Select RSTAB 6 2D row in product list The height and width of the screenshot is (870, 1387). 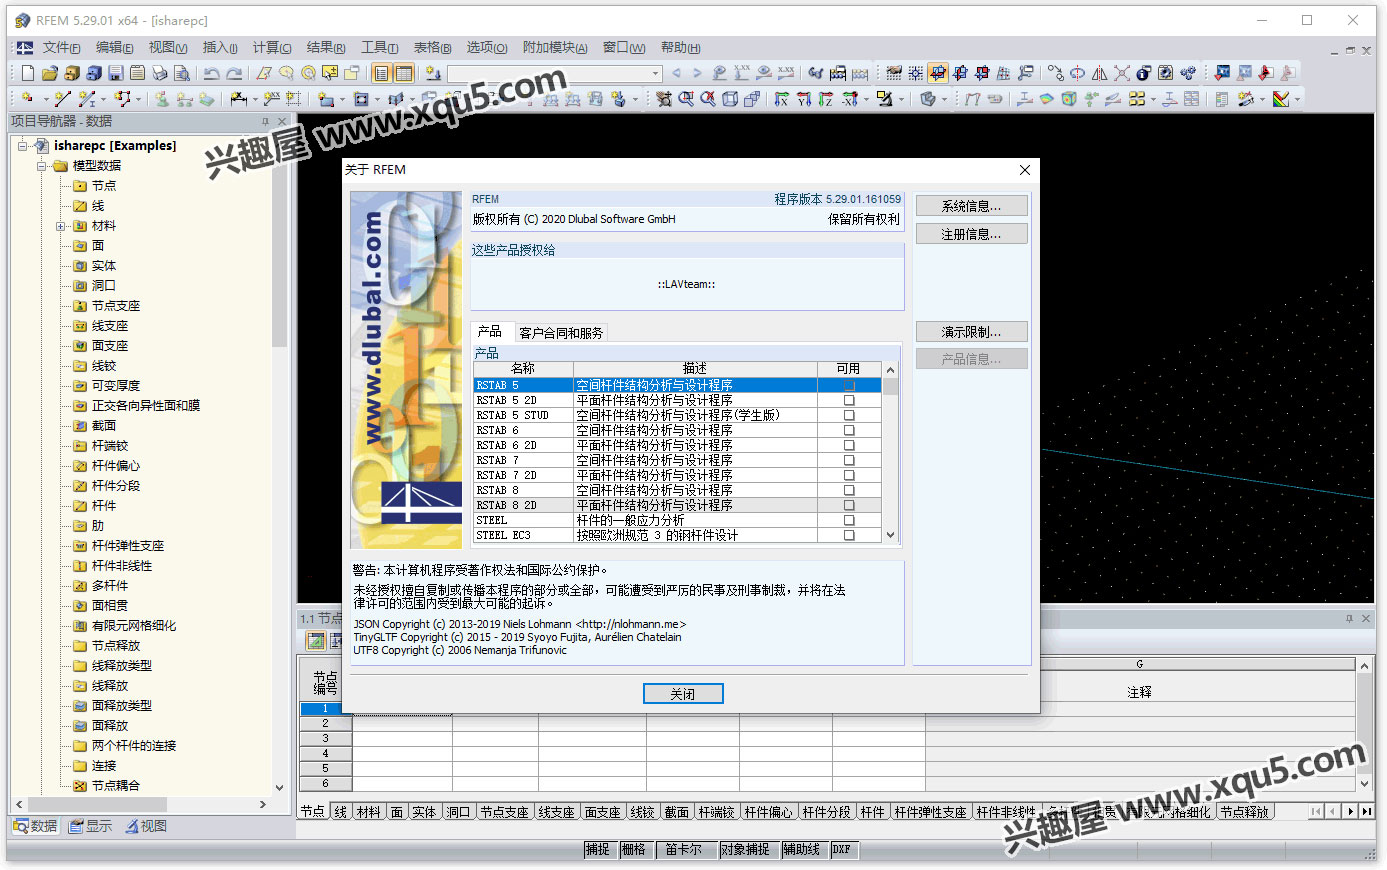(x=678, y=445)
